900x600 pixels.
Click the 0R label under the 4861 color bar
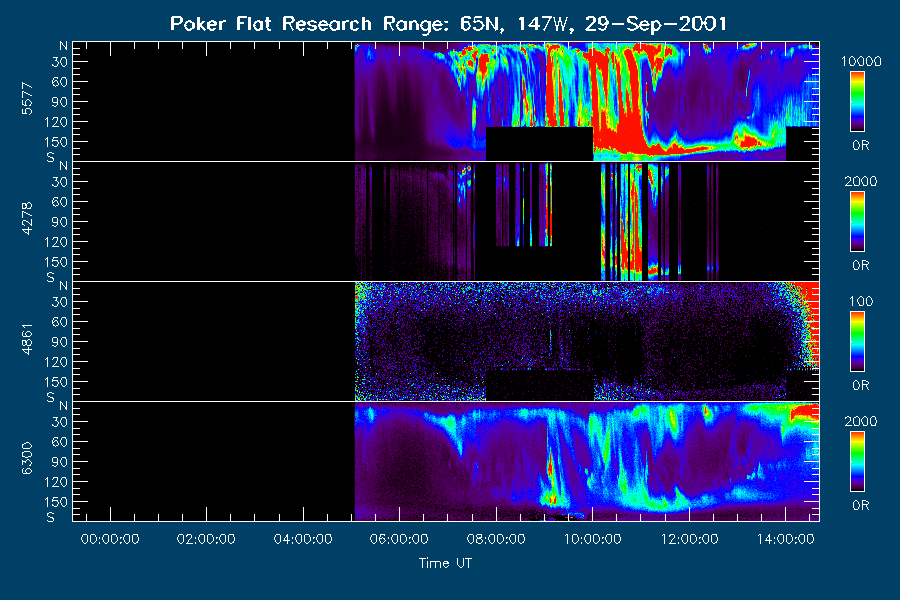[x=860, y=386]
